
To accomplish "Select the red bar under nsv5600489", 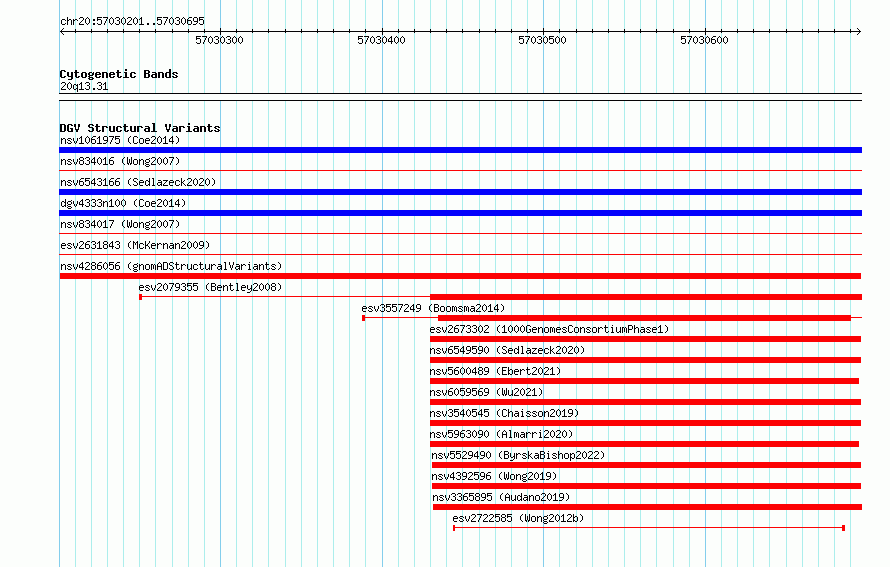I will [644, 381].
